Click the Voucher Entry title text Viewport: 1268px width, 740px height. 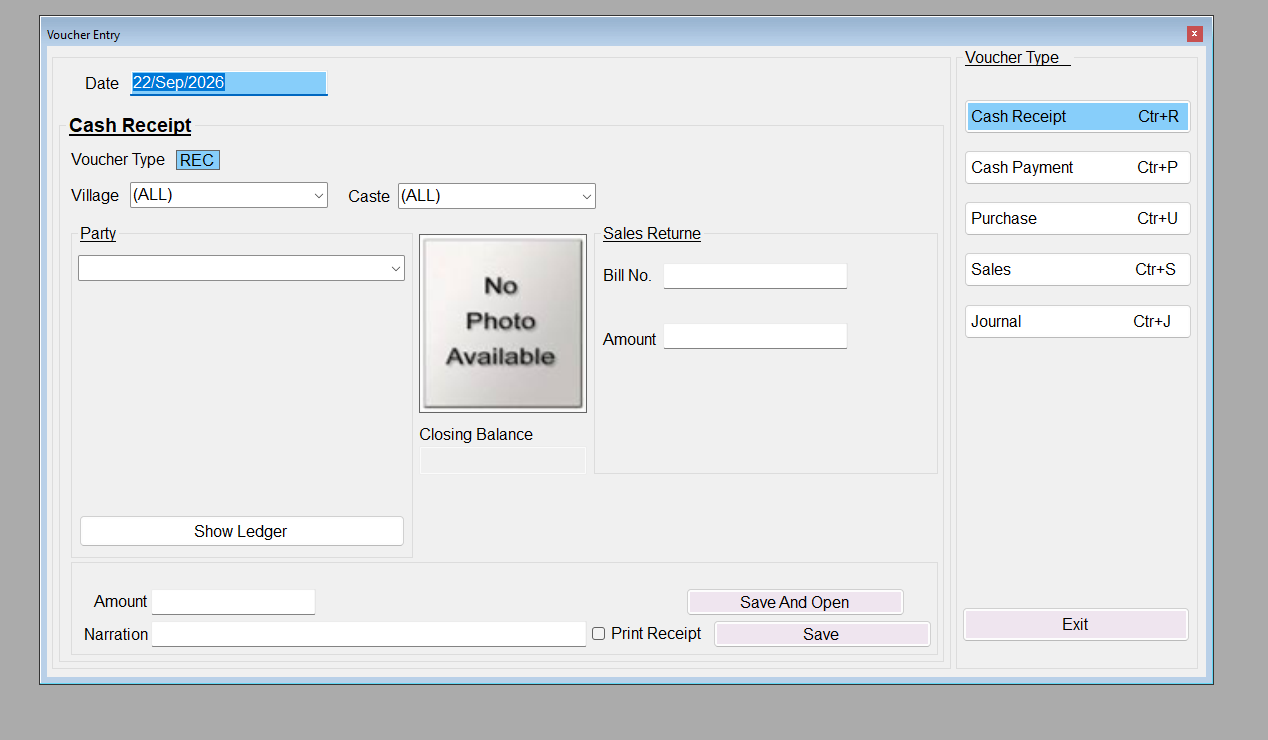[x=83, y=35]
